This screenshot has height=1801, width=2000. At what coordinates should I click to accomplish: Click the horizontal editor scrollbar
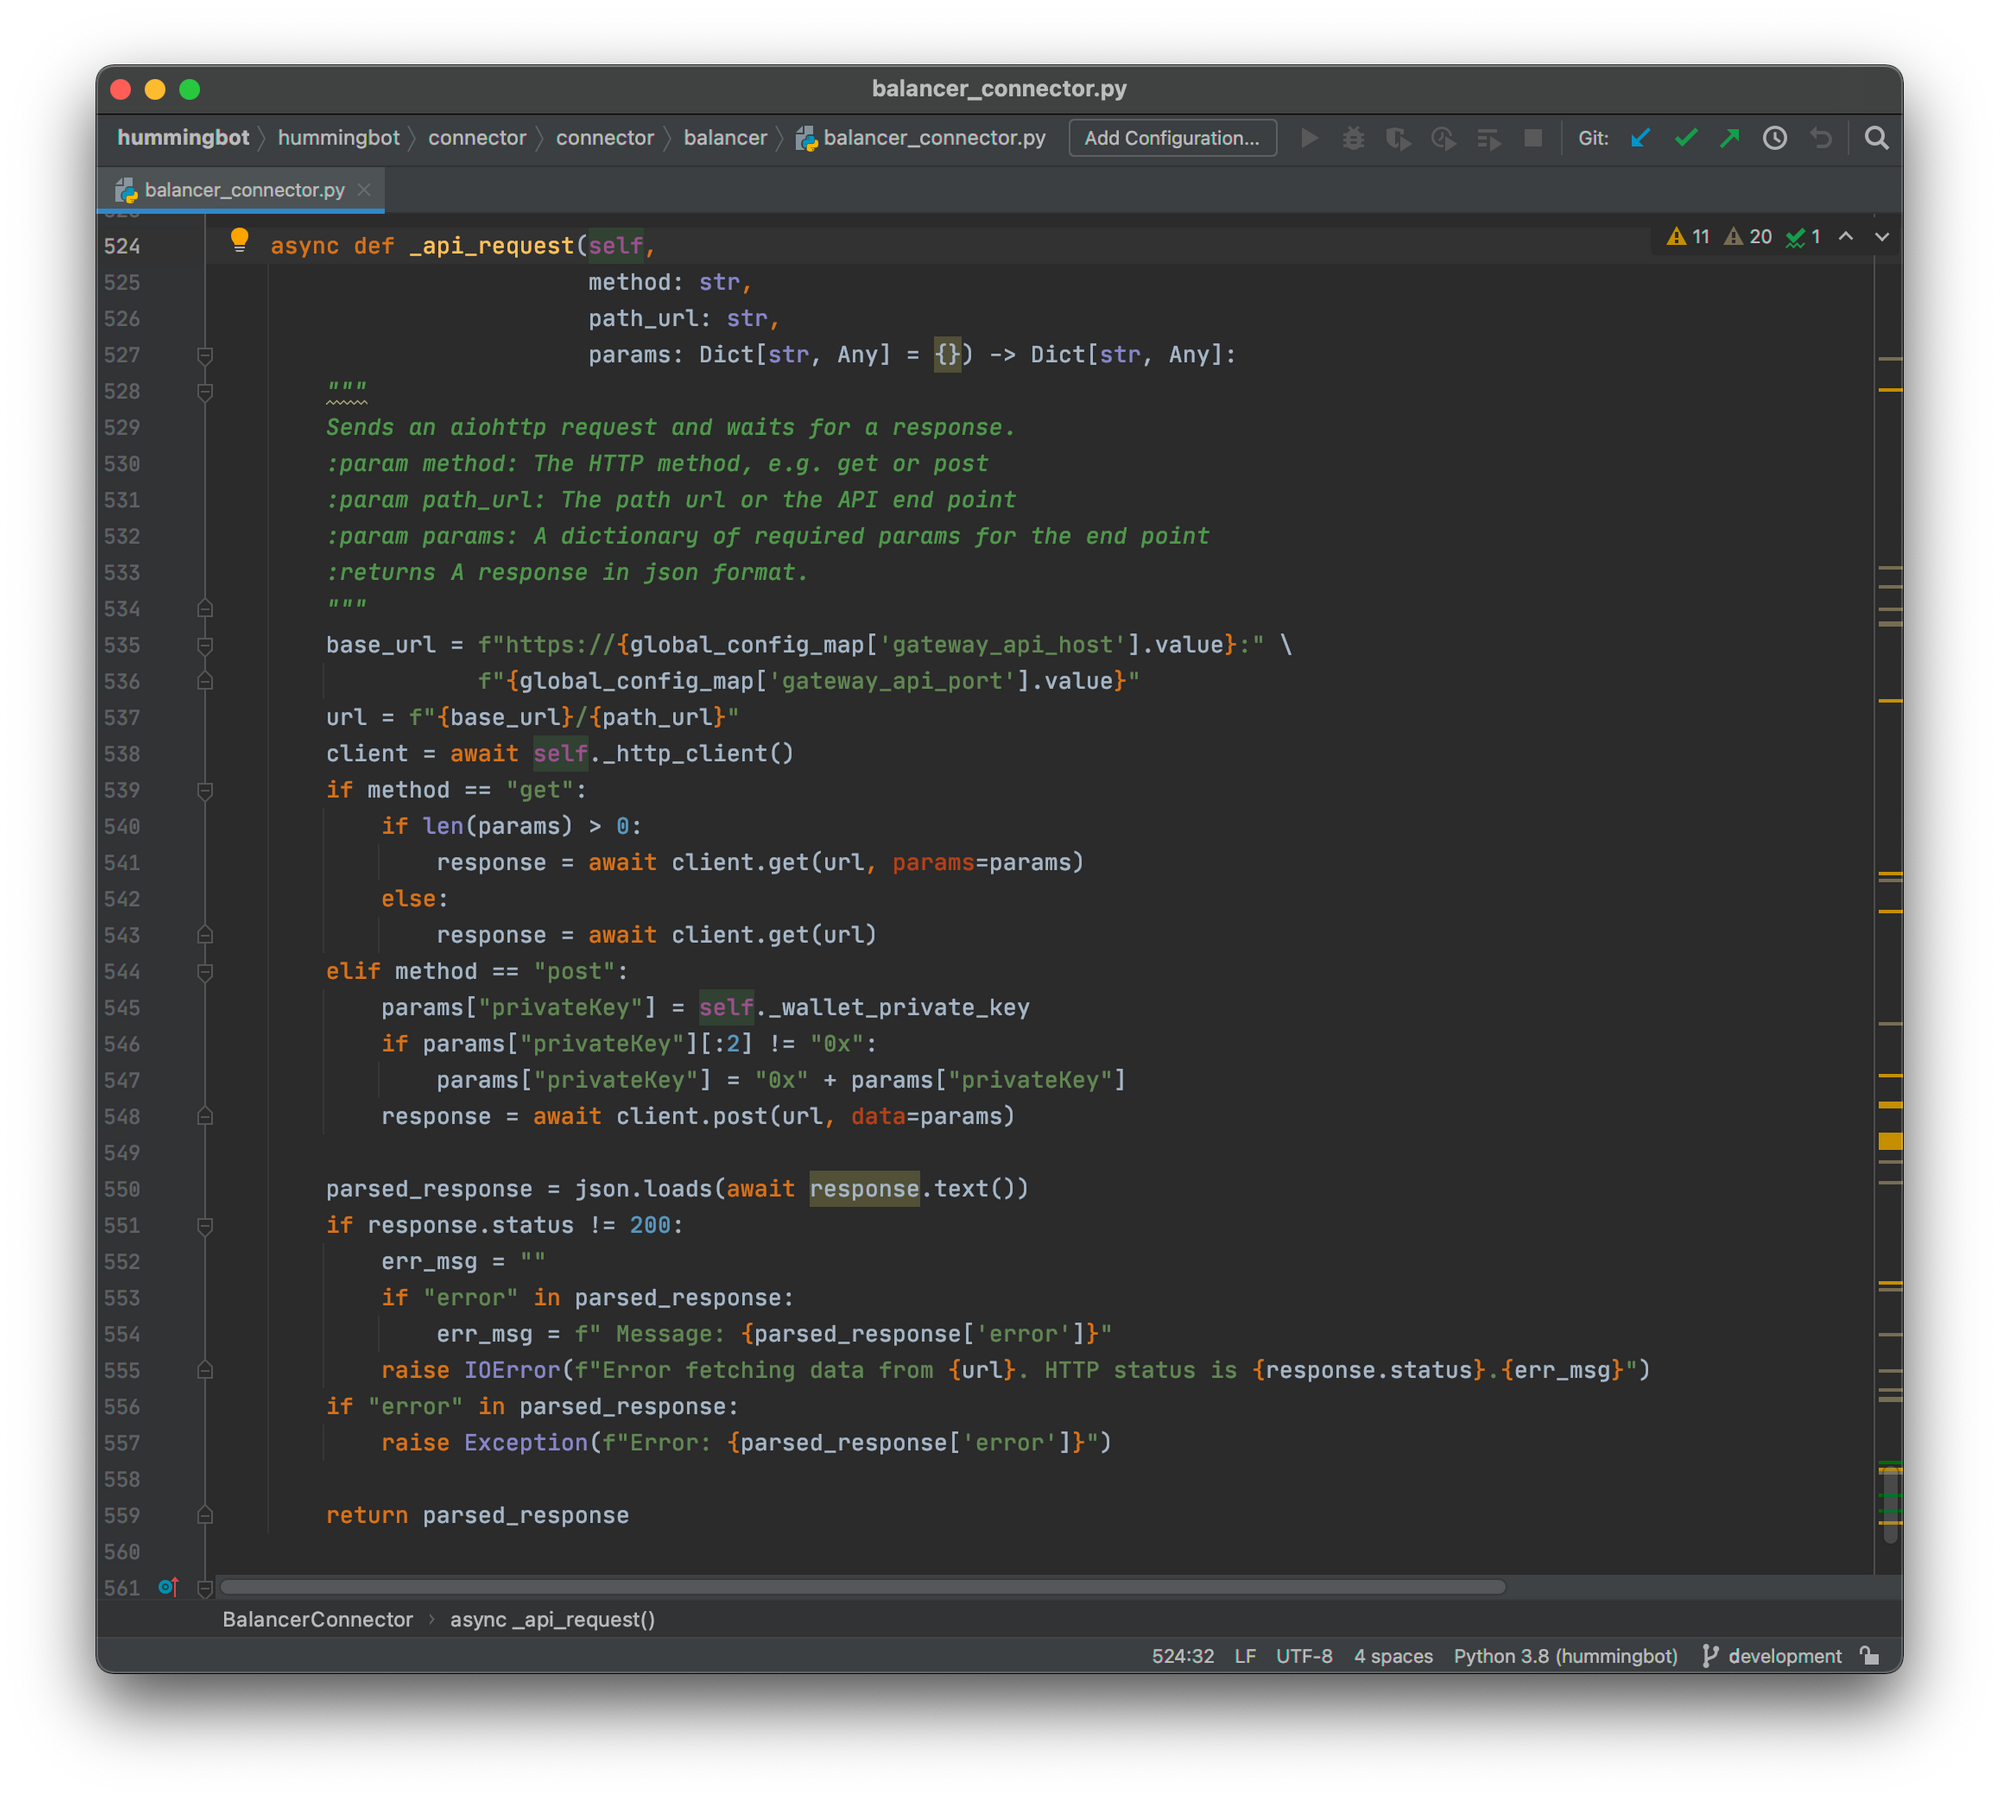(x=862, y=1587)
